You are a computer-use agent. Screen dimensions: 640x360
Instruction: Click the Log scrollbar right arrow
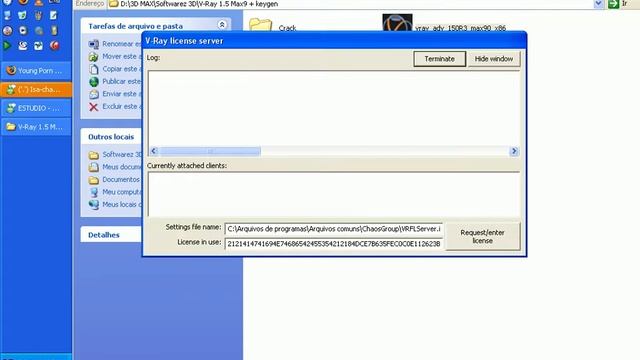coord(514,151)
